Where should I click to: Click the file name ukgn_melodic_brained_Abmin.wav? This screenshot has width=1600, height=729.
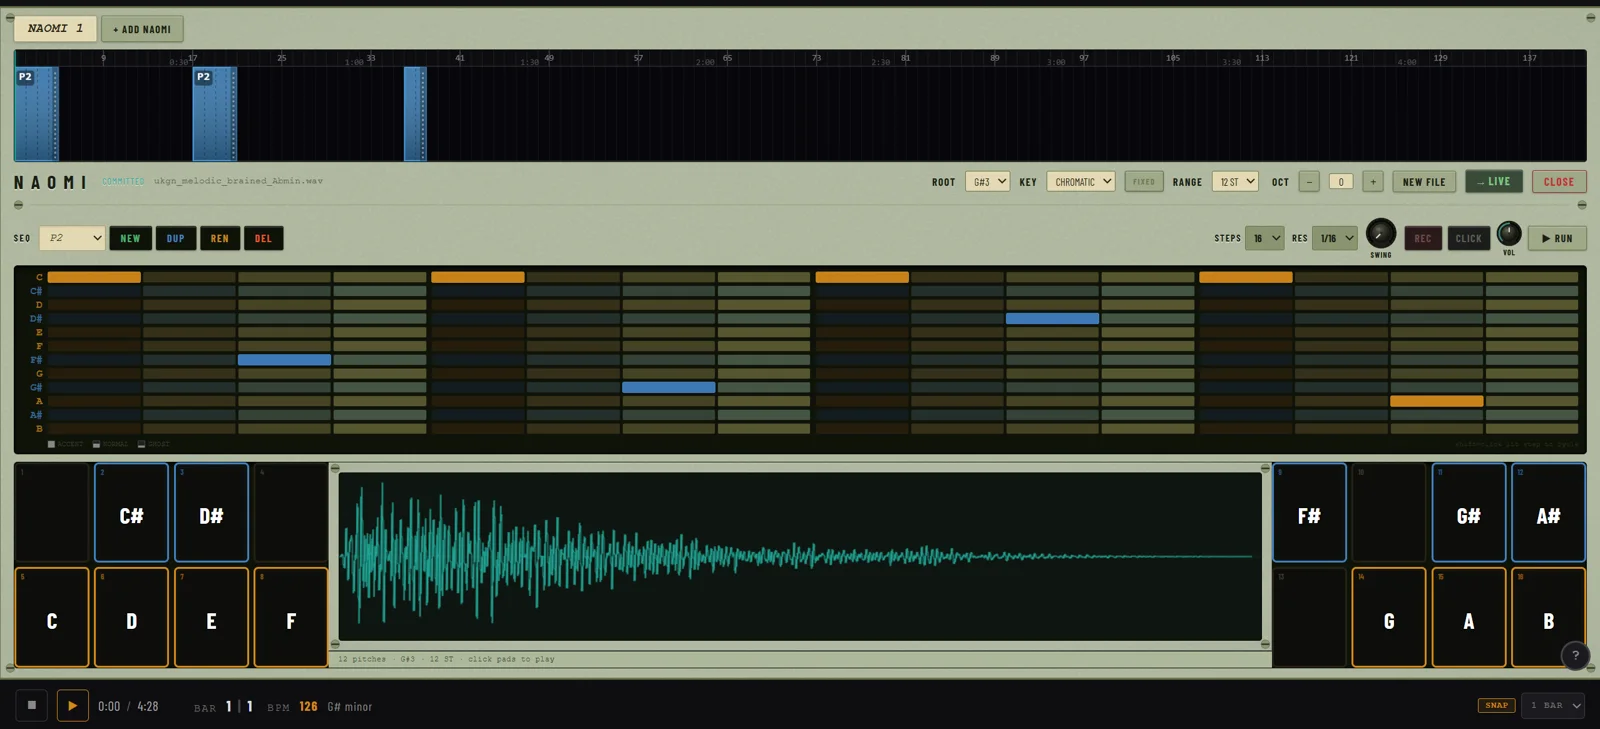click(x=238, y=181)
